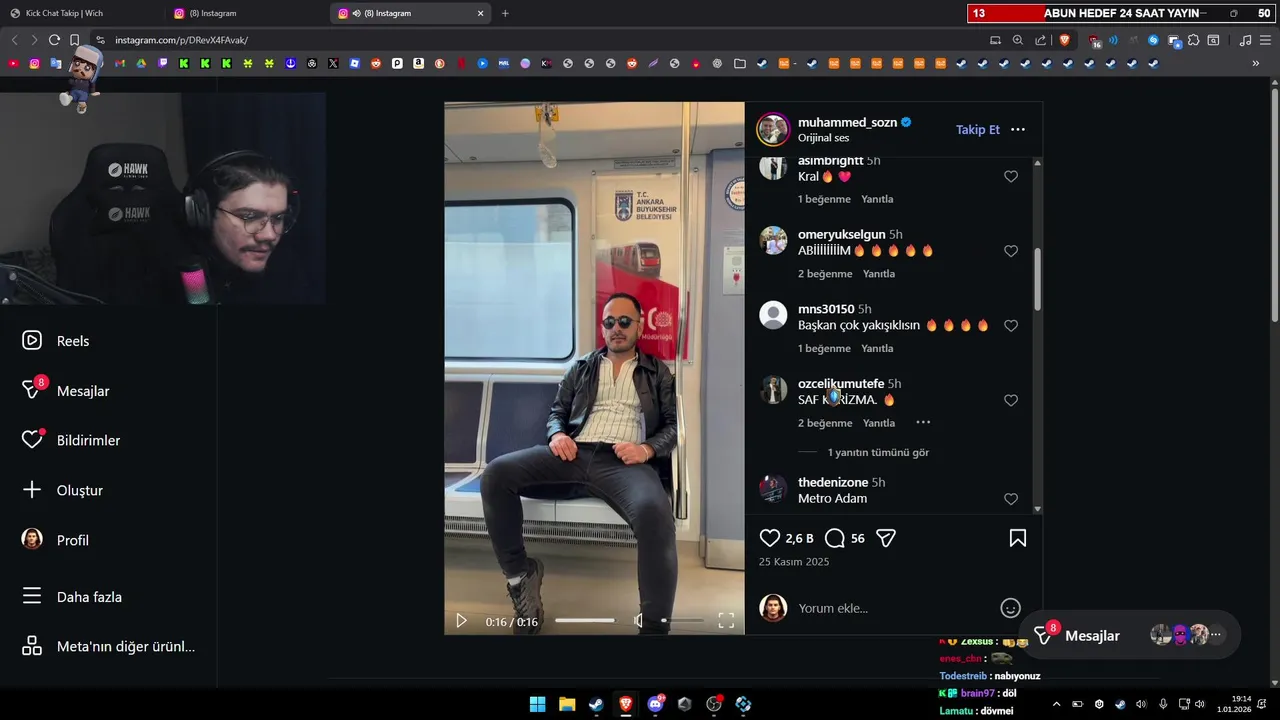The image size is (1280, 720).
Task: Open omeryukselgun's profile link
Action: [841, 234]
